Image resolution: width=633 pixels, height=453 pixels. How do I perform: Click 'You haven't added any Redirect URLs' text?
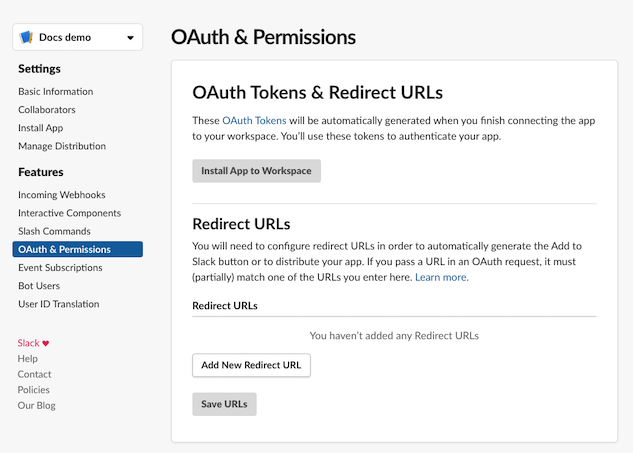pyautogui.click(x=394, y=336)
